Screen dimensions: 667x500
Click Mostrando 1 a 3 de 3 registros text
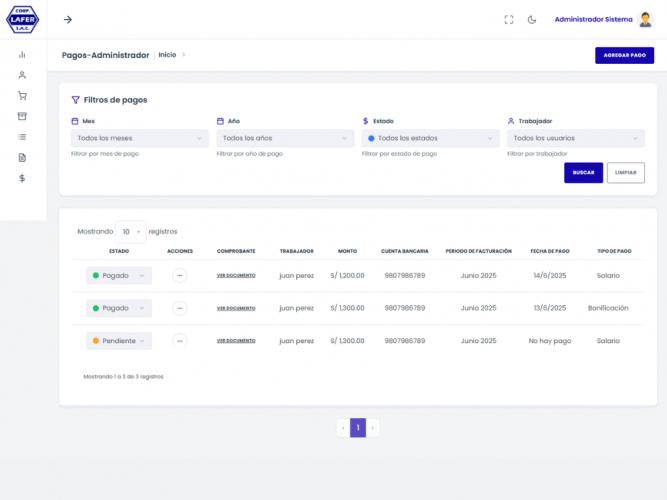[123, 377]
